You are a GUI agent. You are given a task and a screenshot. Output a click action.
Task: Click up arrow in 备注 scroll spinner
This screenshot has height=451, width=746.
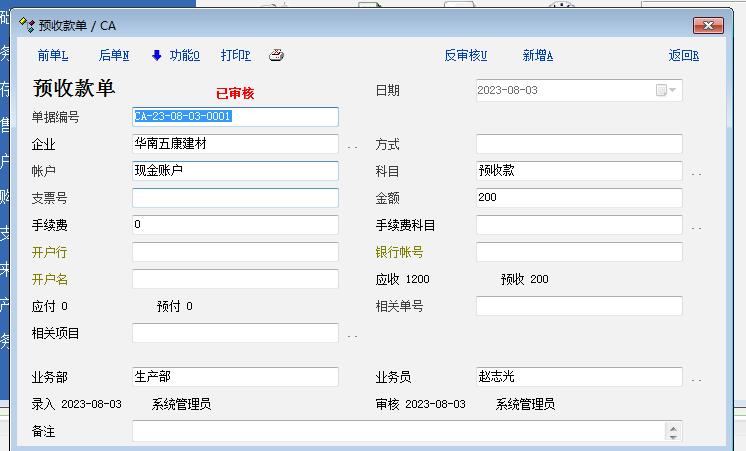pyautogui.click(x=672, y=427)
